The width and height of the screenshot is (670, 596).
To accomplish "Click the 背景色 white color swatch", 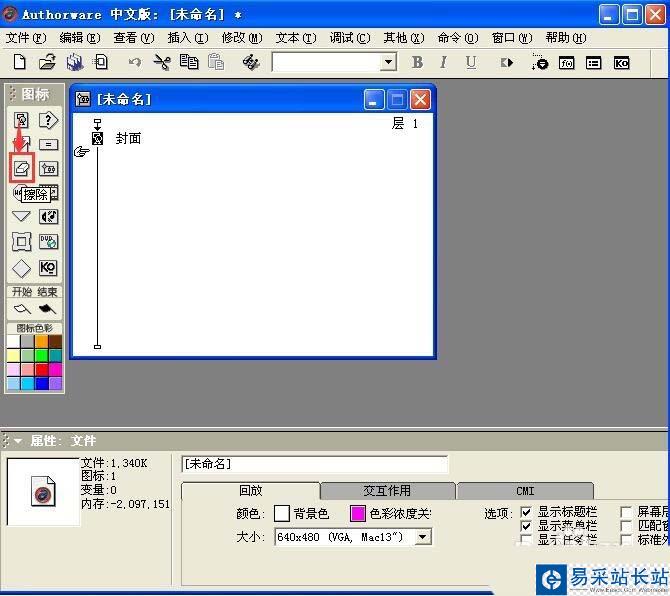I will coord(282,513).
